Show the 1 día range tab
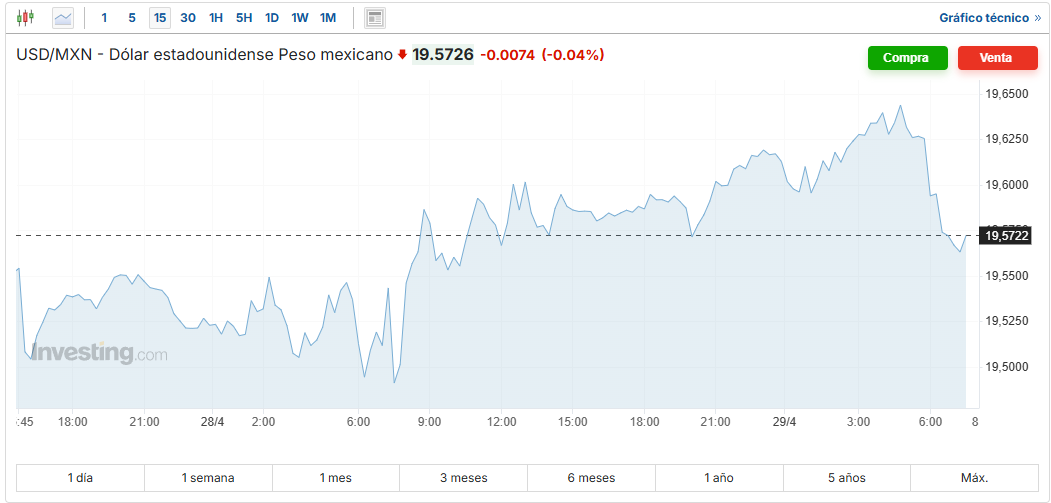This screenshot has height=503, width=1051. [x=80, y=478]
